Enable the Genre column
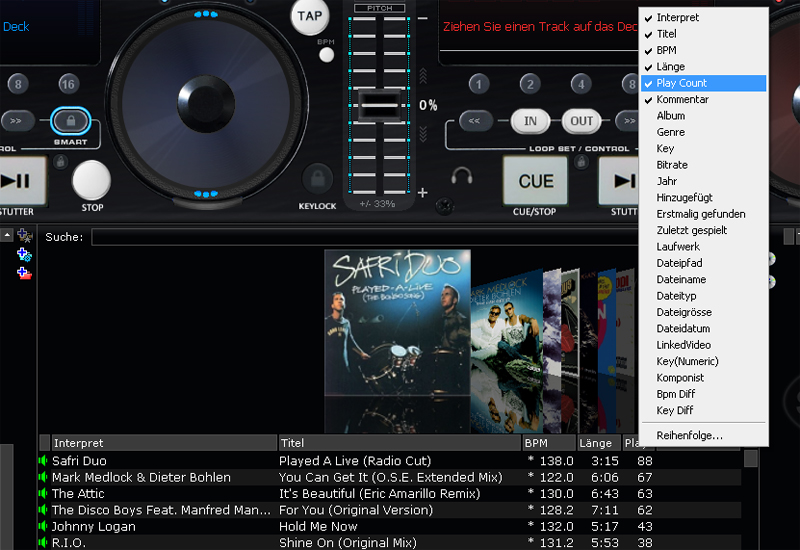Screen dimensions: 800x550 pos(704,132)
